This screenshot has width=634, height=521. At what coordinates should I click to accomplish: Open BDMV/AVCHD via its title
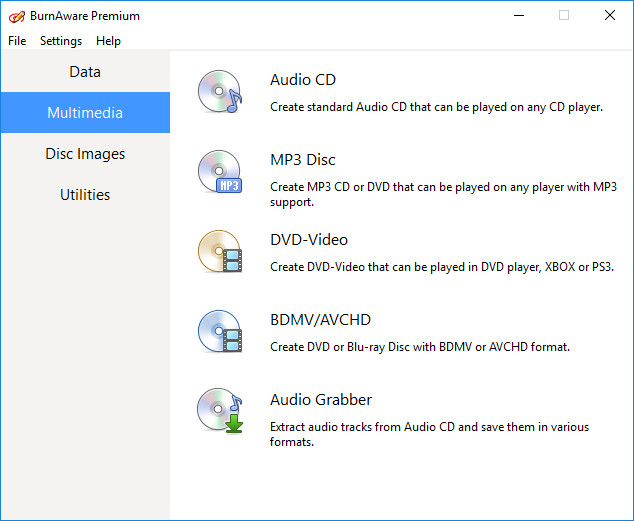click(x=320, y=320)
